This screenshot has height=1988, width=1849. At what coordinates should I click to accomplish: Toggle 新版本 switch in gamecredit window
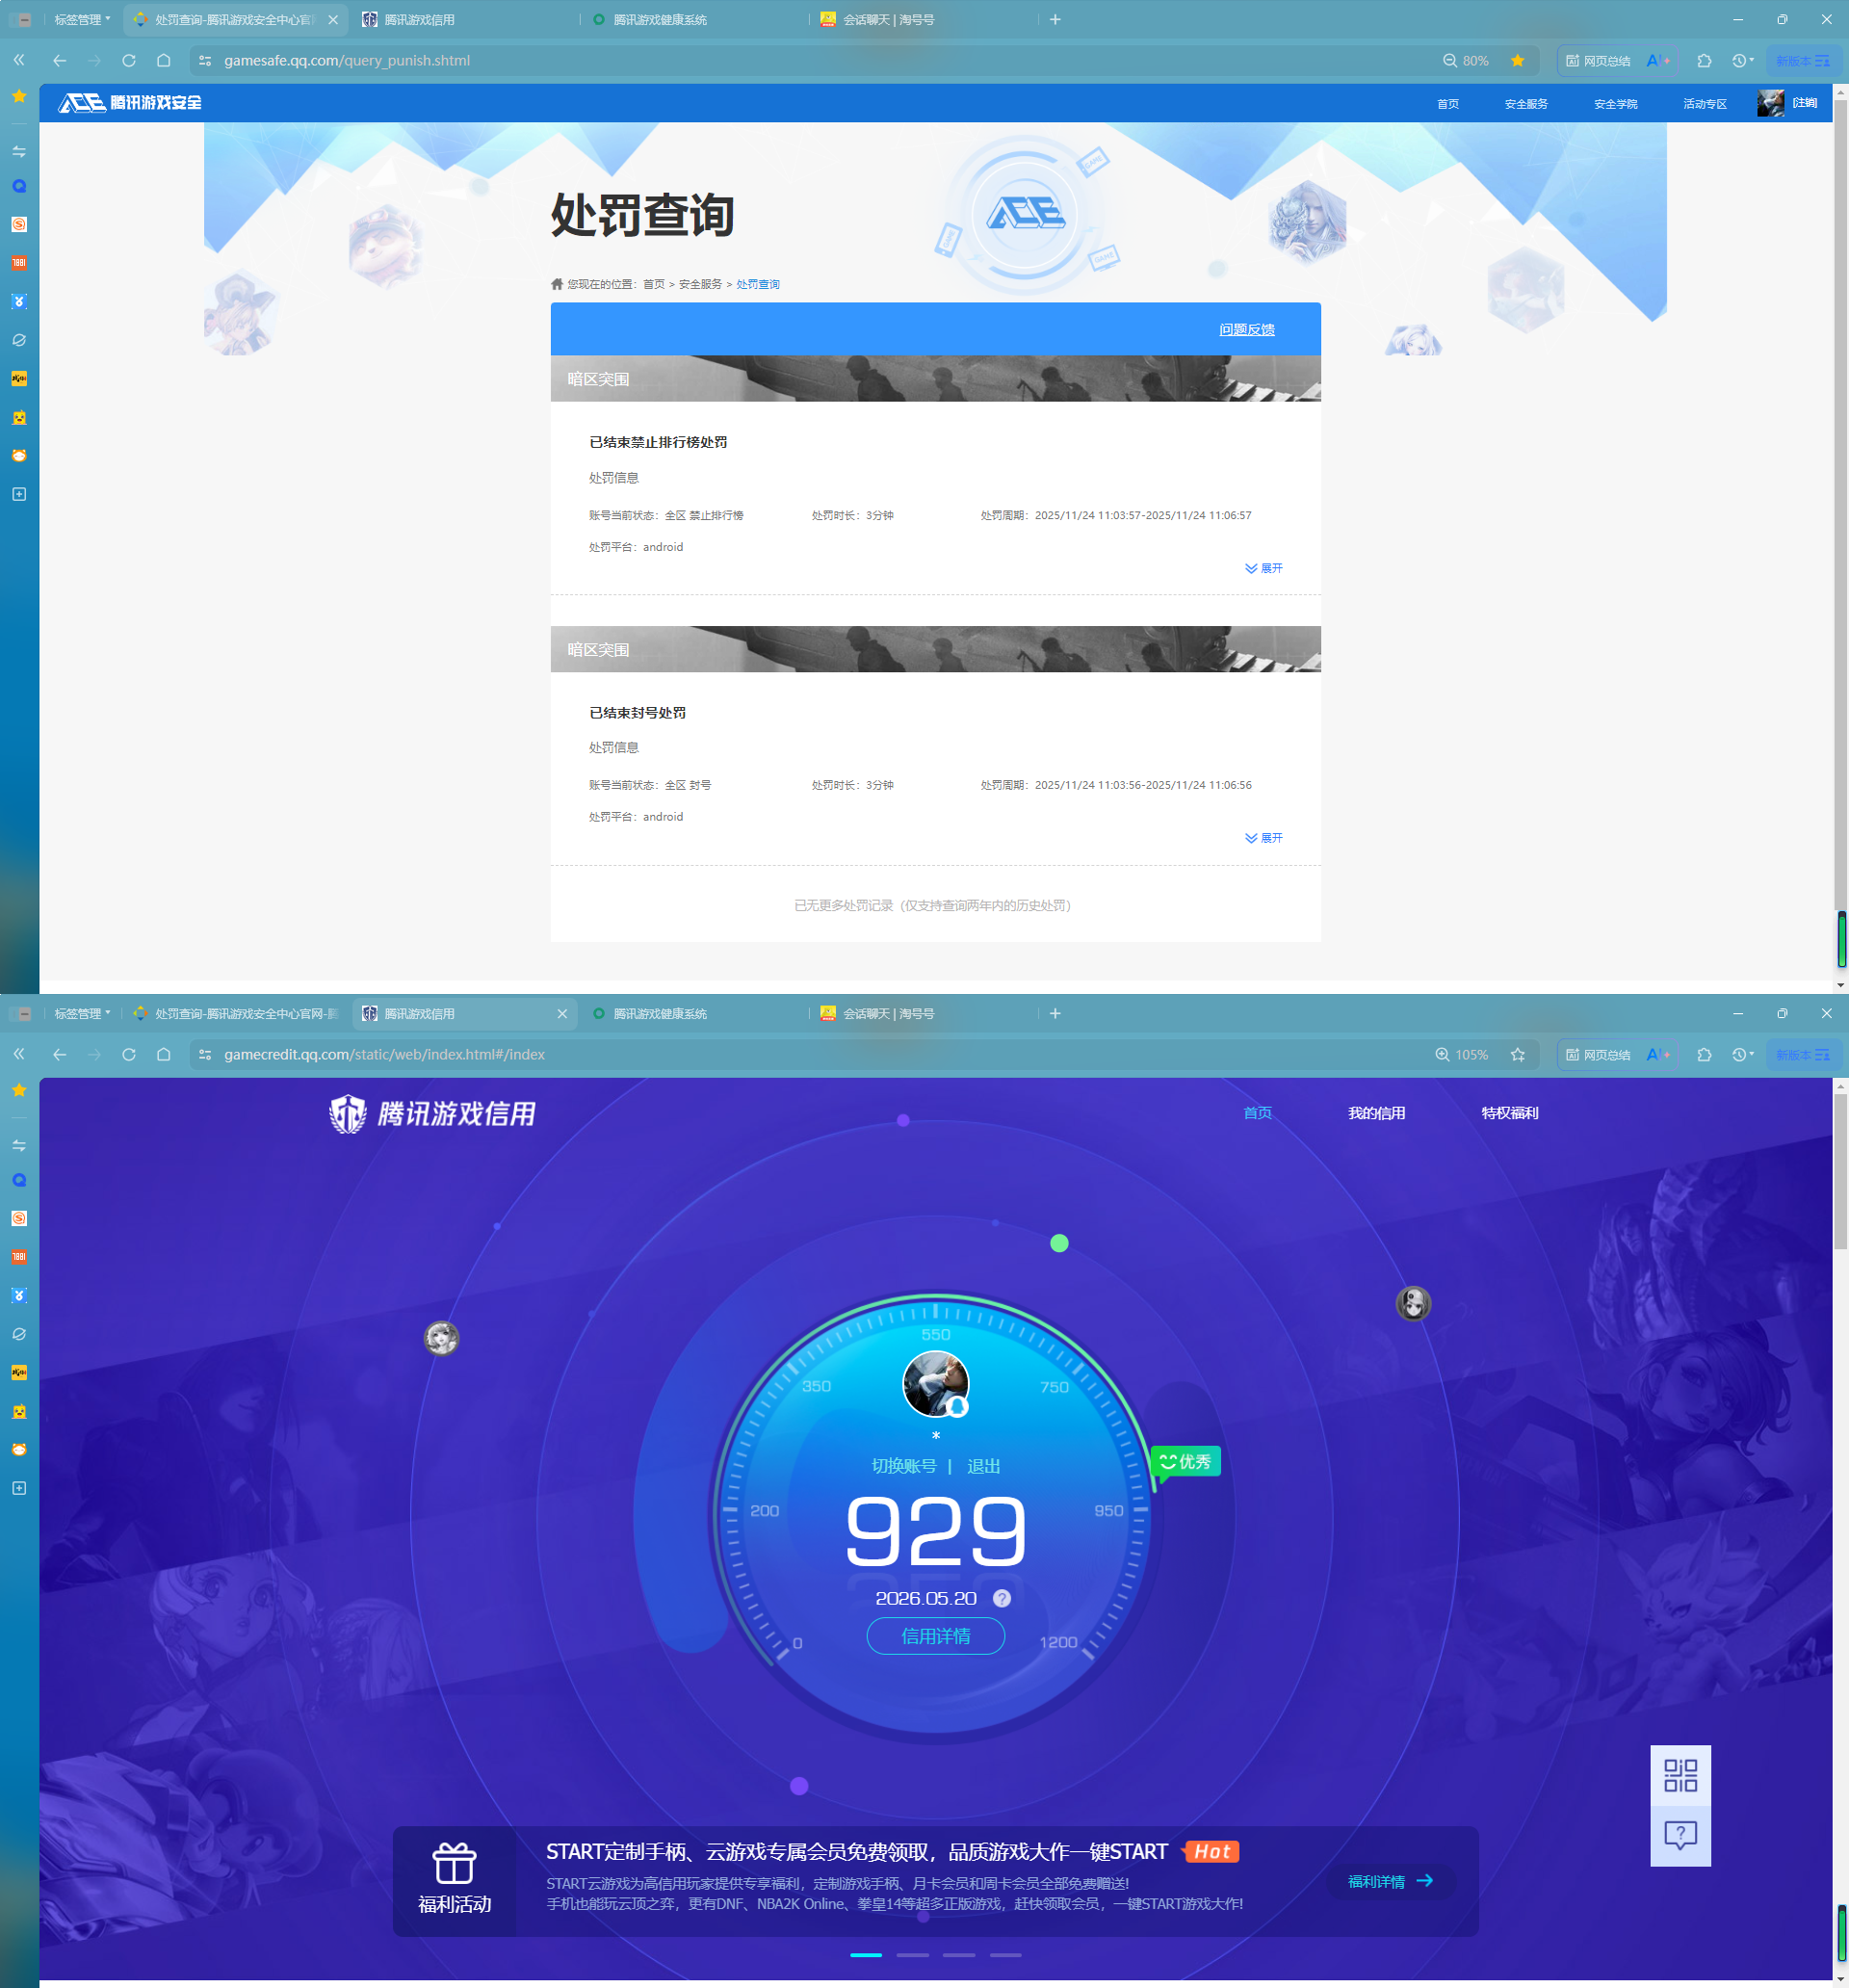(x=1803, y=1055)
